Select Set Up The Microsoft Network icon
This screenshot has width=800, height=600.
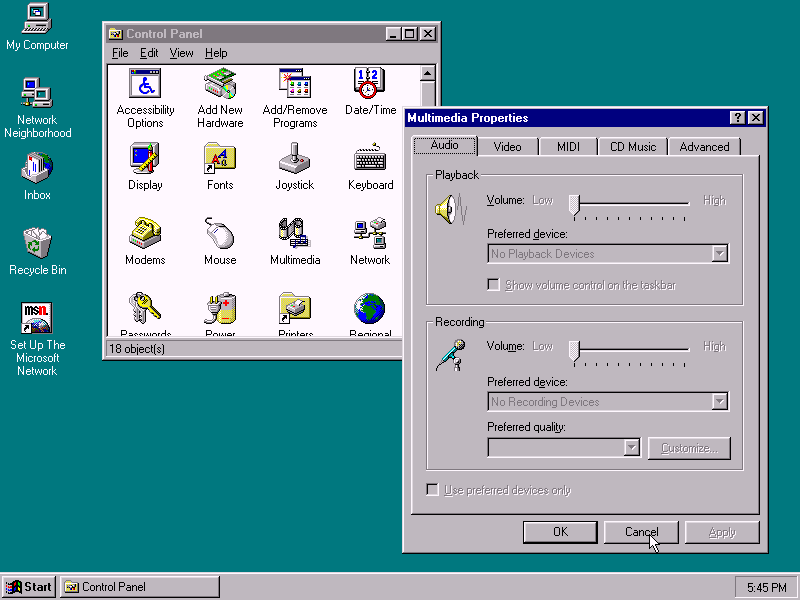coord(37,318)
